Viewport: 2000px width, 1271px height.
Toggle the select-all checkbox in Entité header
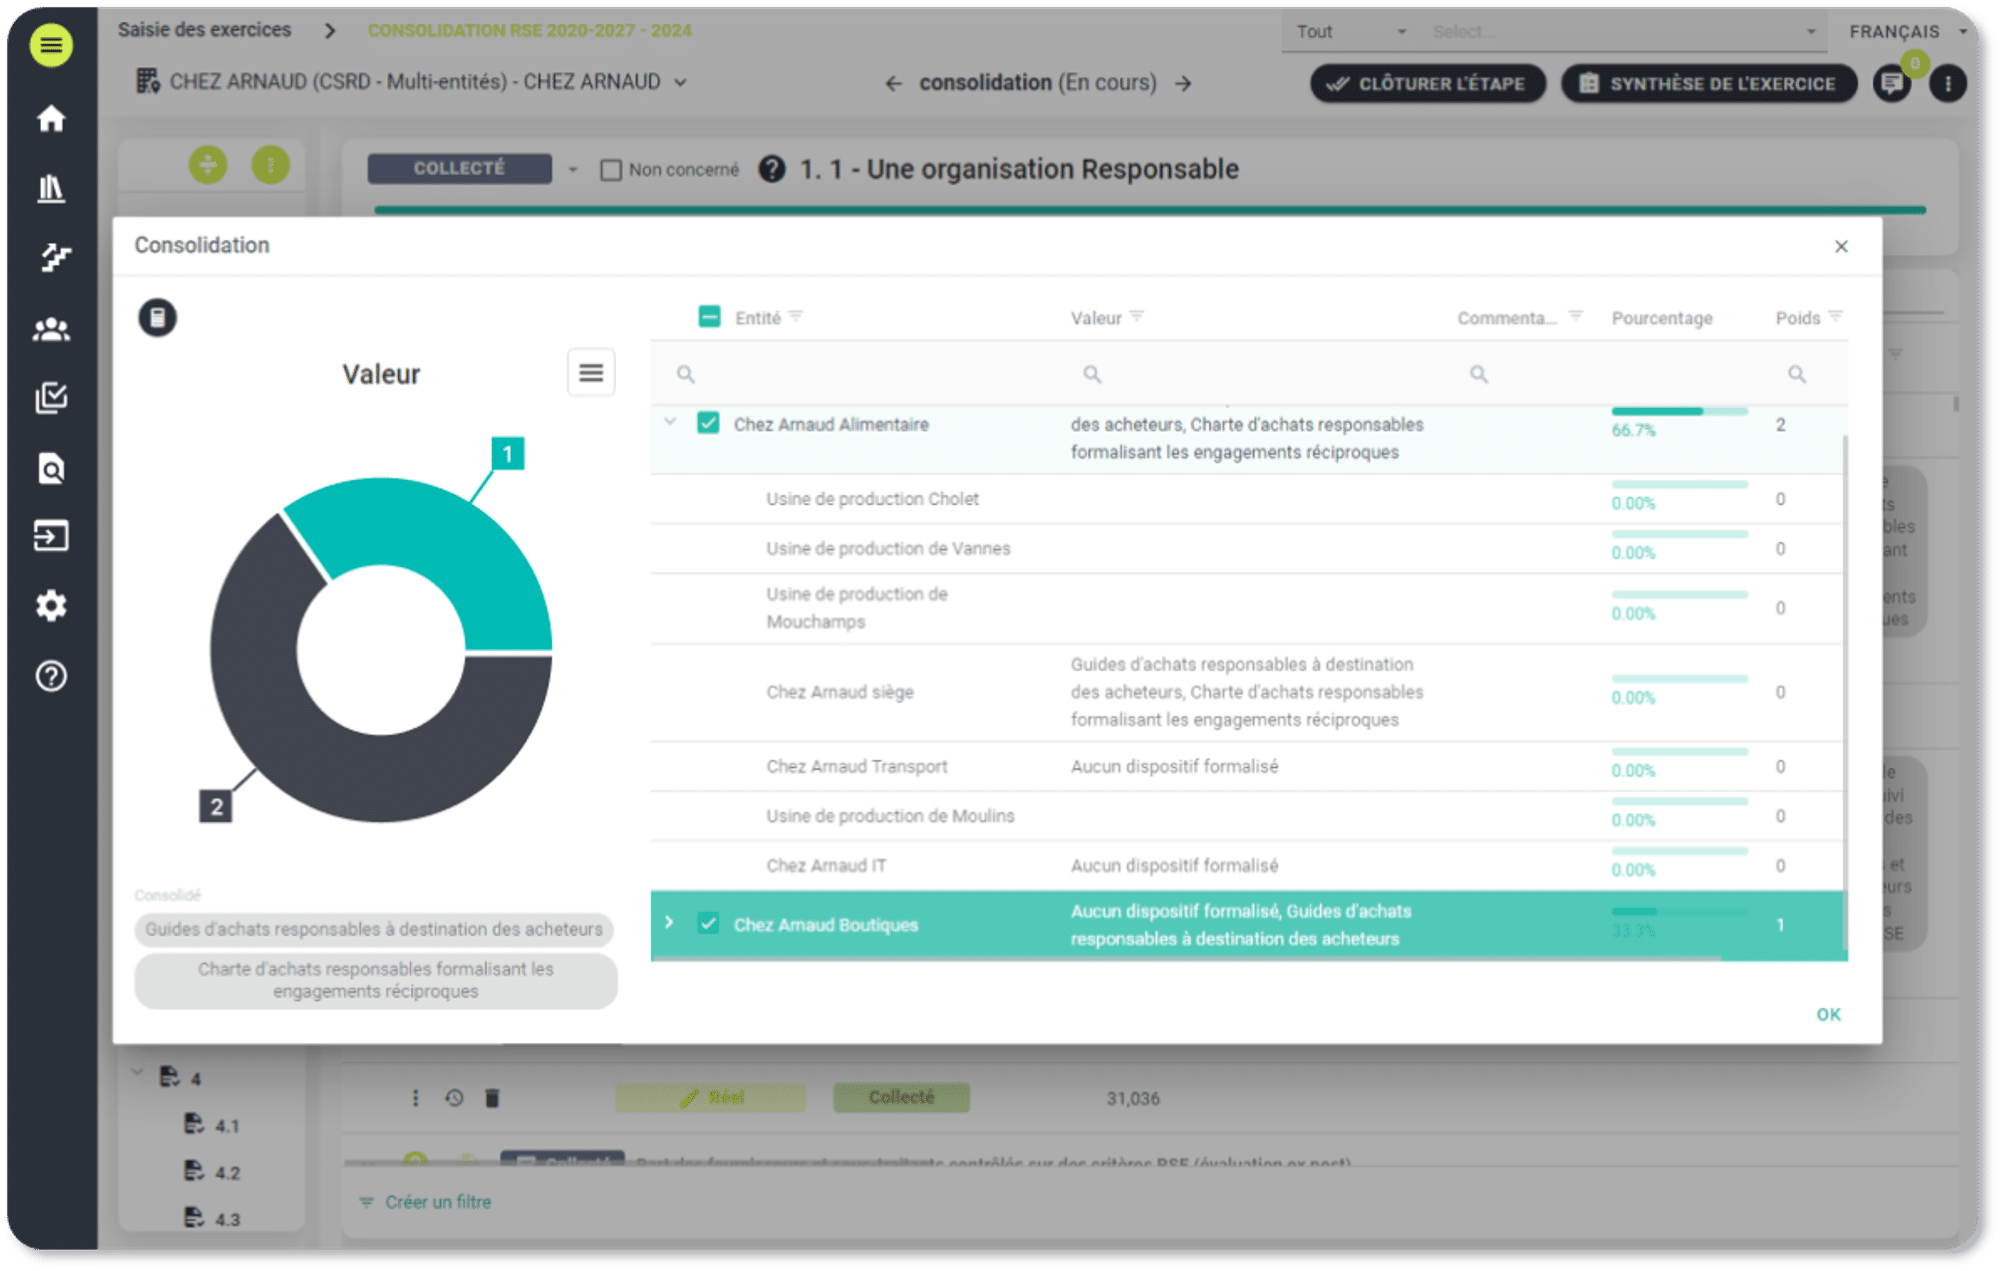coord(709,317)
